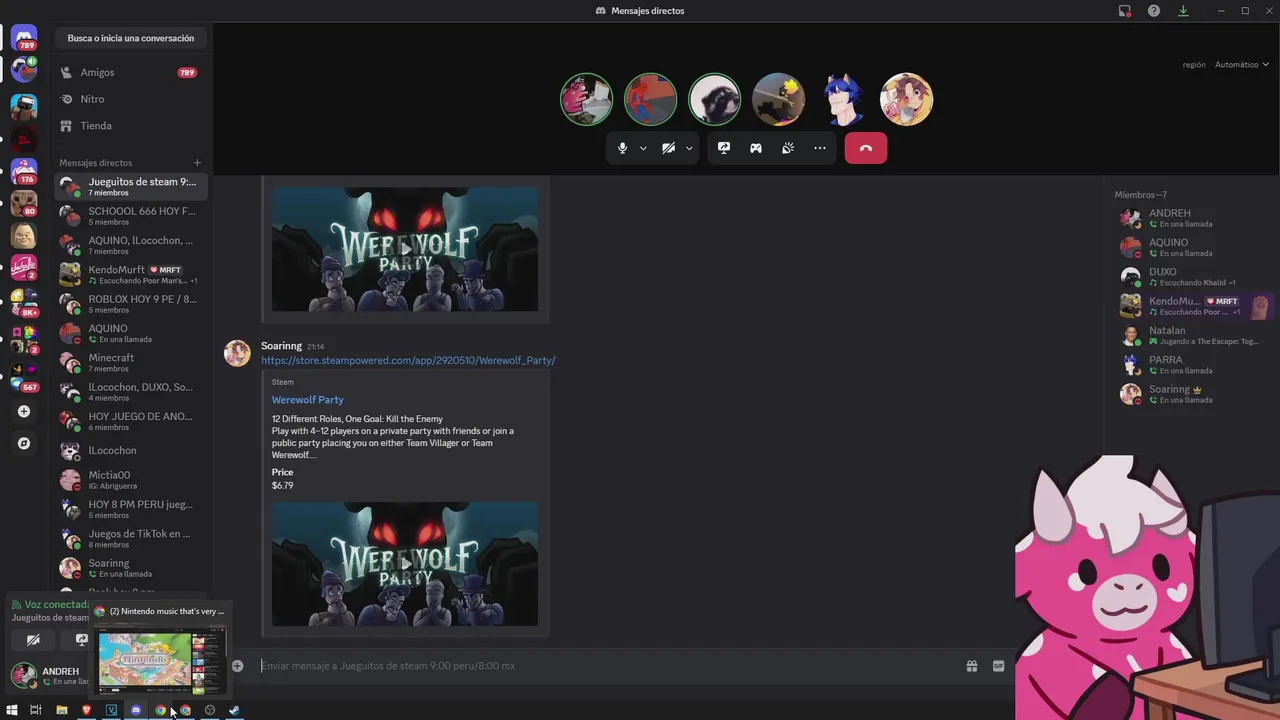Open ROBLOX HOY 9 PE group chat
The image size is (1280, 720).
(x=131, y=304)
